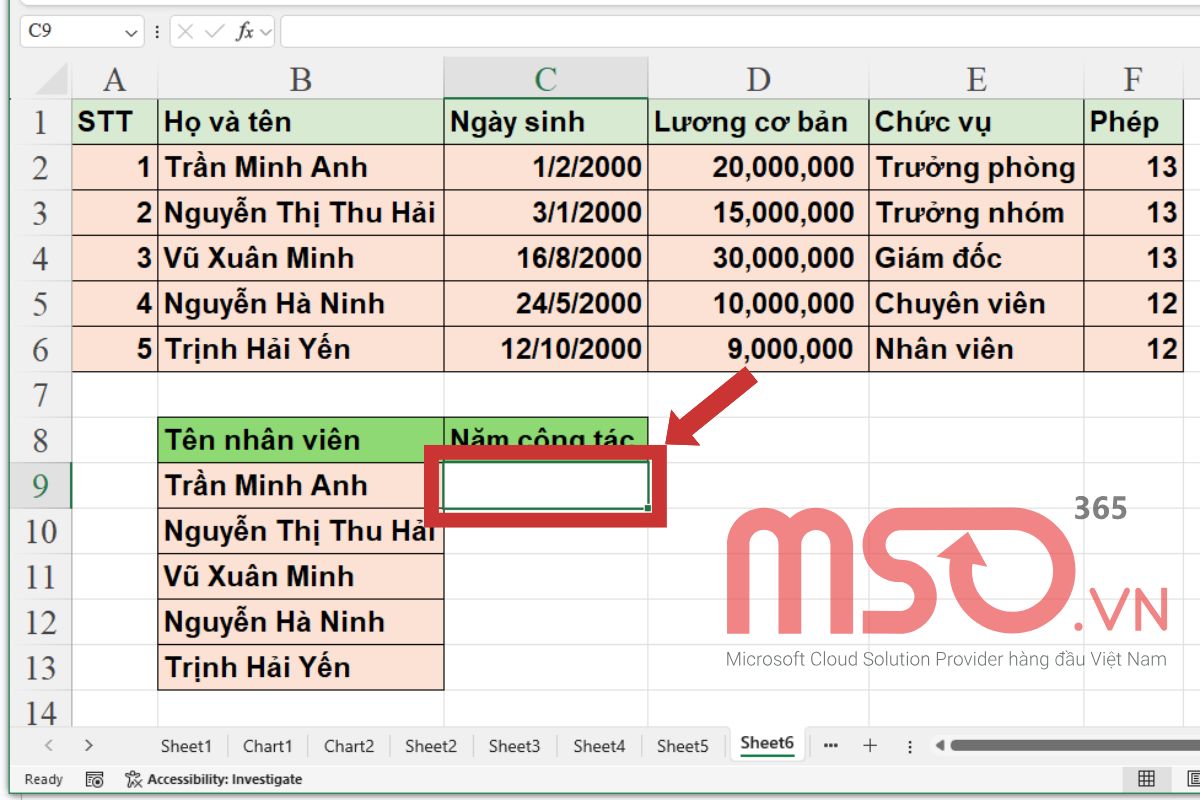The height and width of the screenshot is (800, 1200).
Task: Click inside the formula bar input
Action: 740,31
